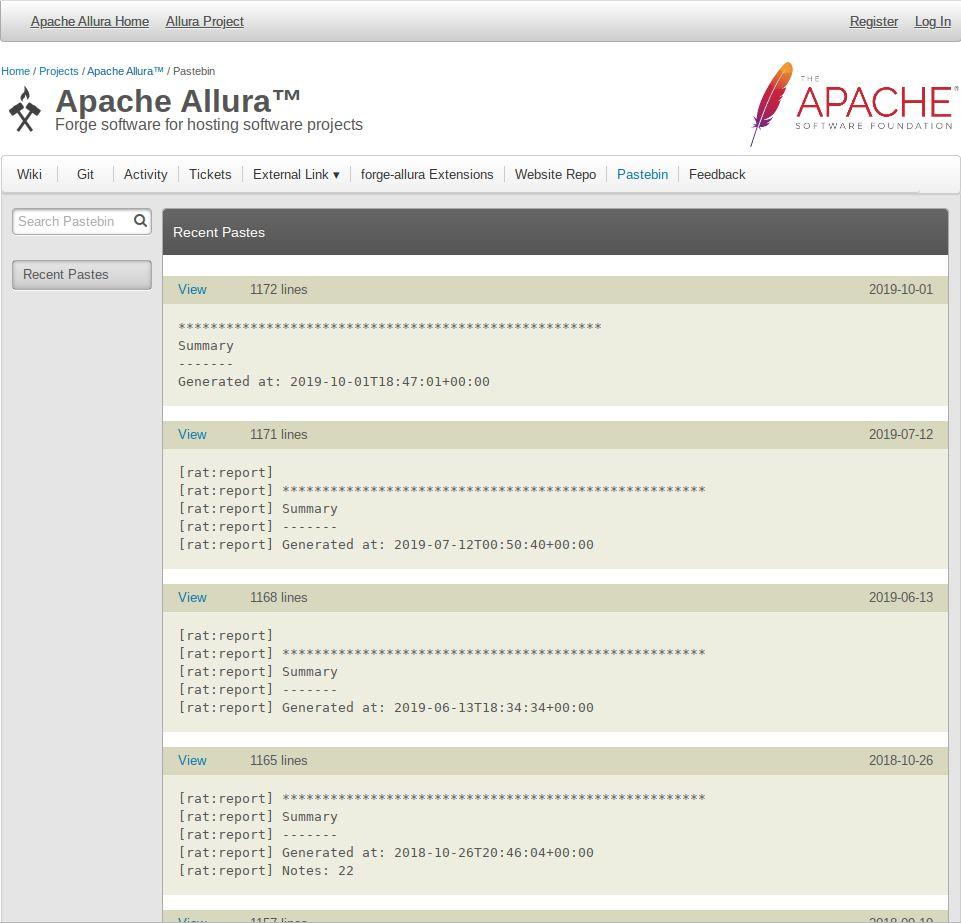Go to Home in the breadcrumb
The width and height of the screenshot is (961, 923).
click(x=15, y=71)
